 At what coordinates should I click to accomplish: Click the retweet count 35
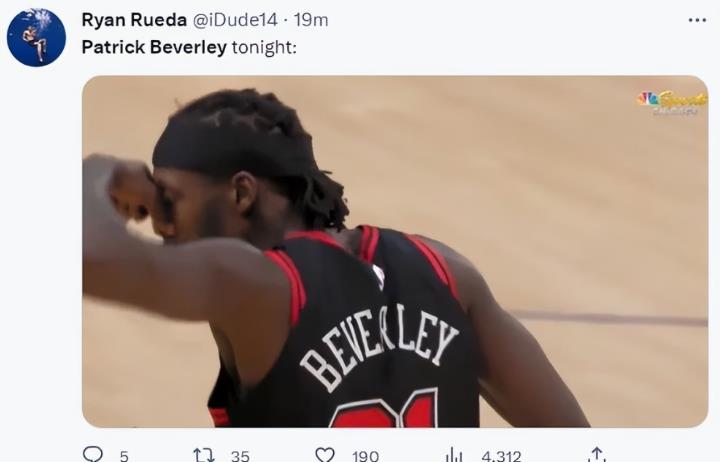240,456
